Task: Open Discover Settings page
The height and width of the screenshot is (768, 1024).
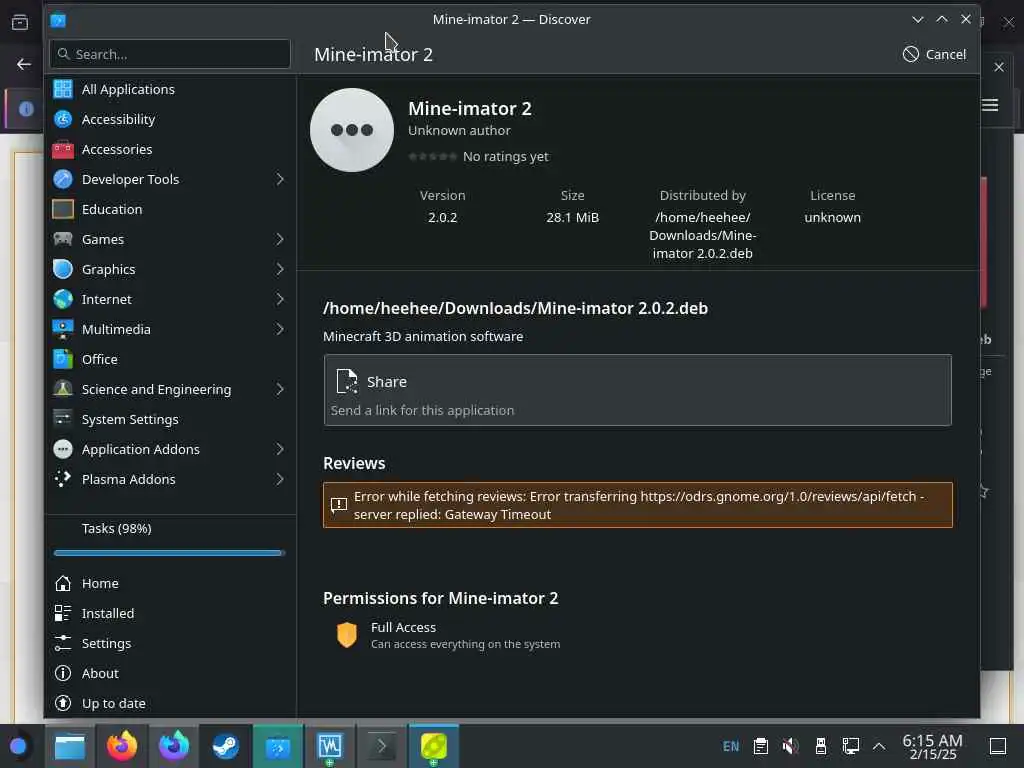Action: tap(170, 643)
